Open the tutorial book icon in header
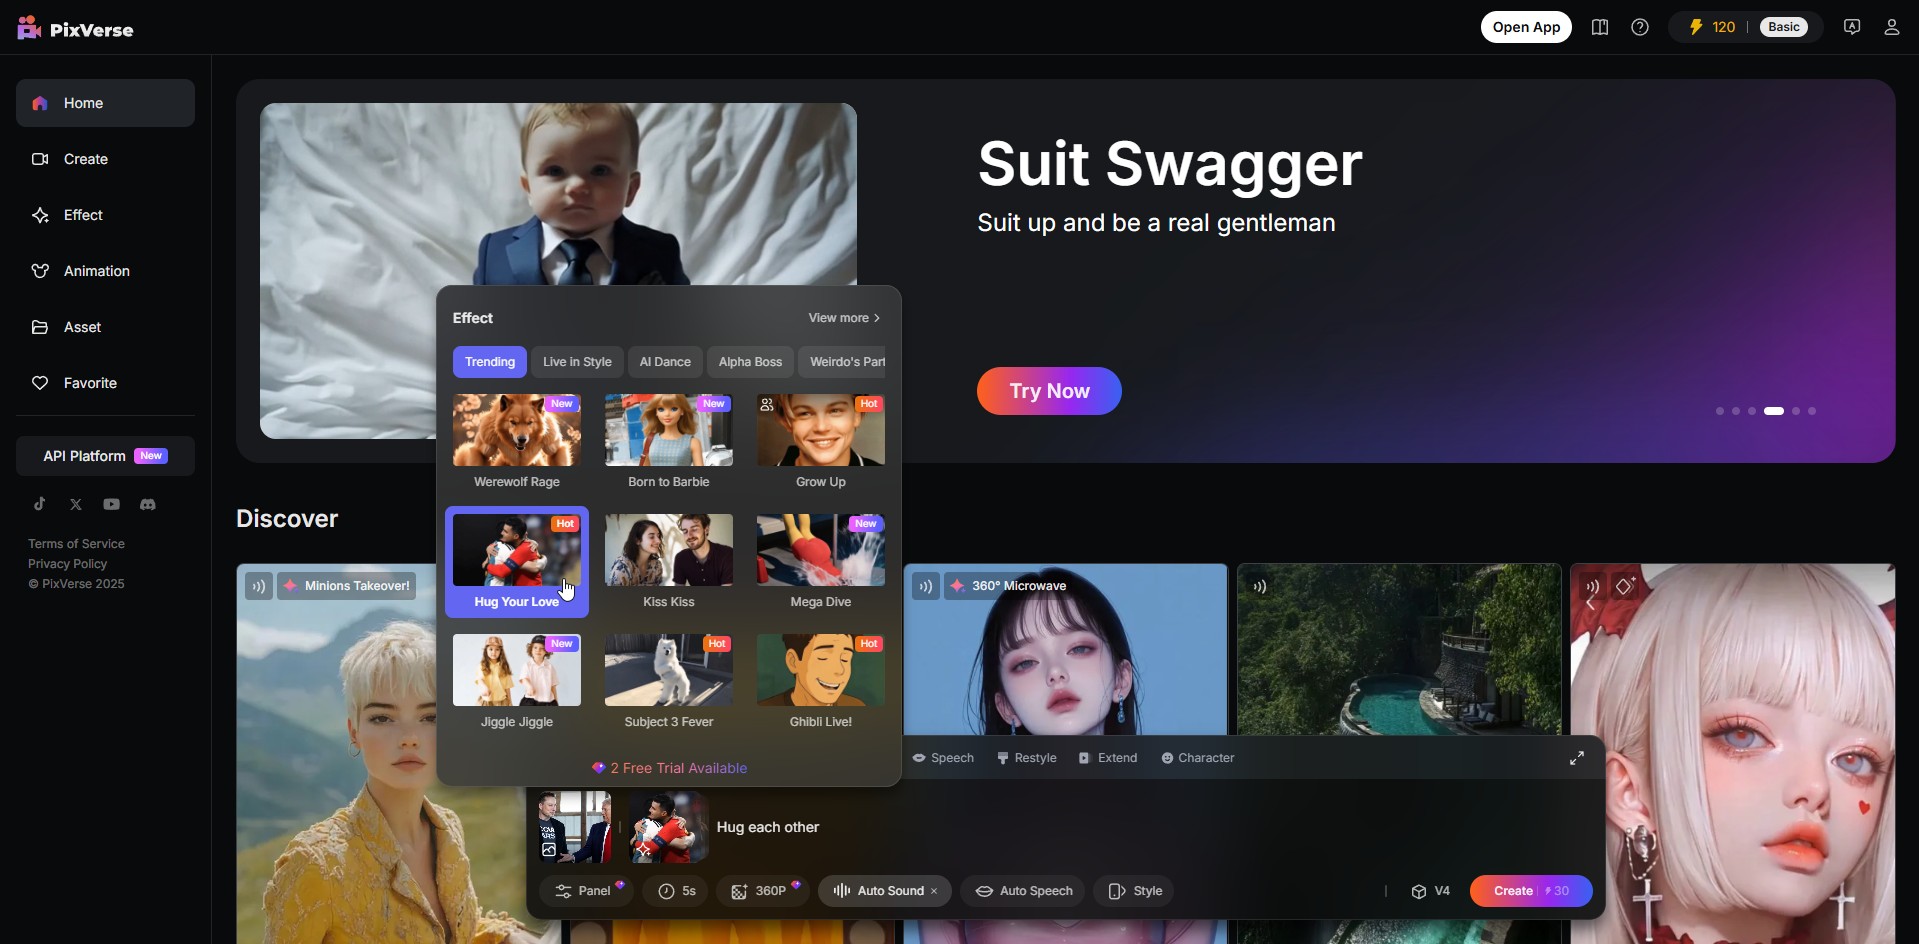 point(1600,28)
